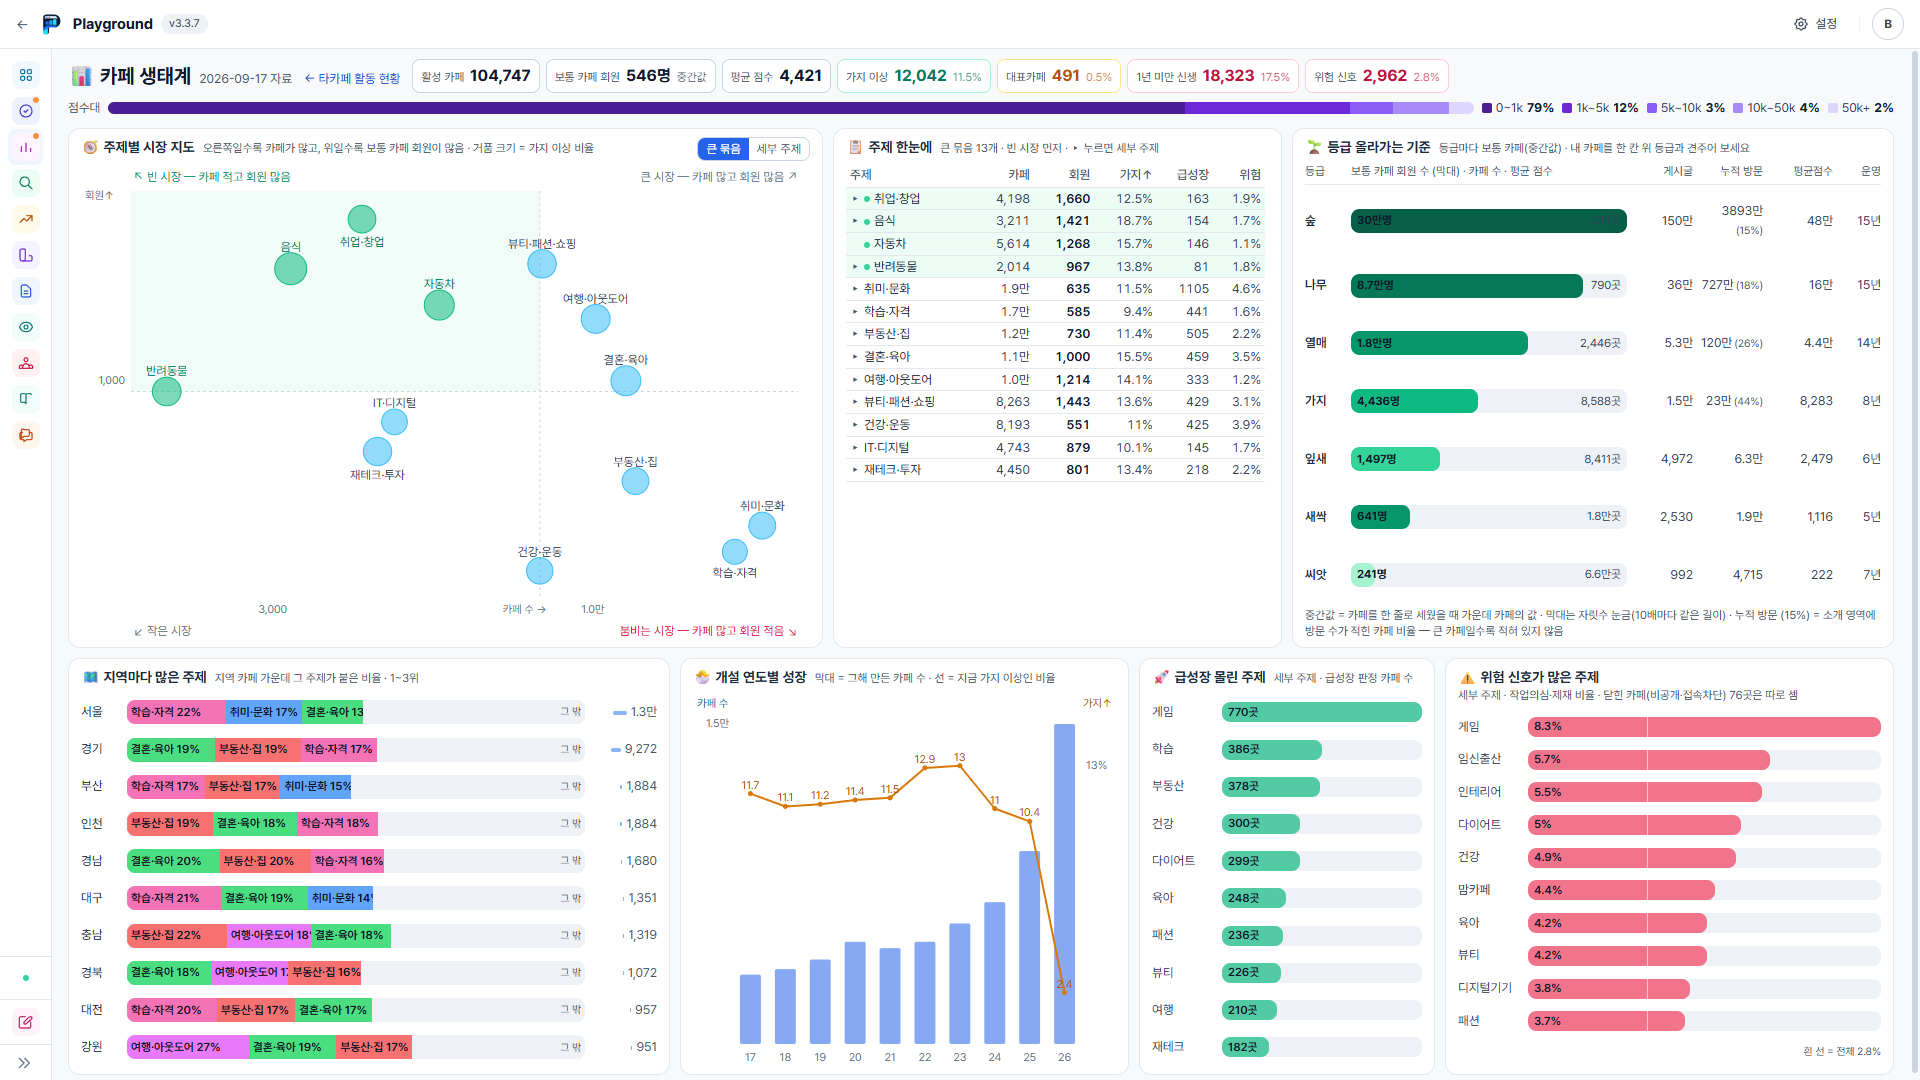Click the 가지 이상 12,042 stat card

(x=914, y=76)
